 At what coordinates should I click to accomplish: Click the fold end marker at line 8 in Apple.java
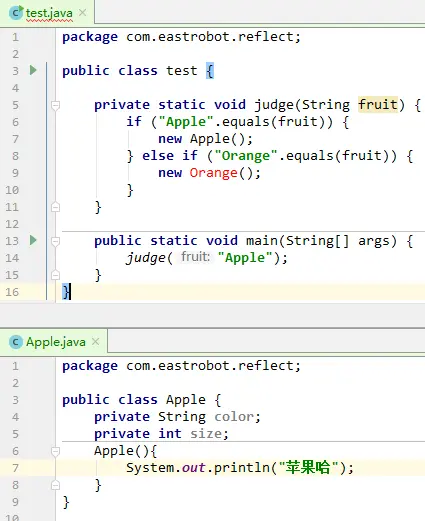coord(56,485)
